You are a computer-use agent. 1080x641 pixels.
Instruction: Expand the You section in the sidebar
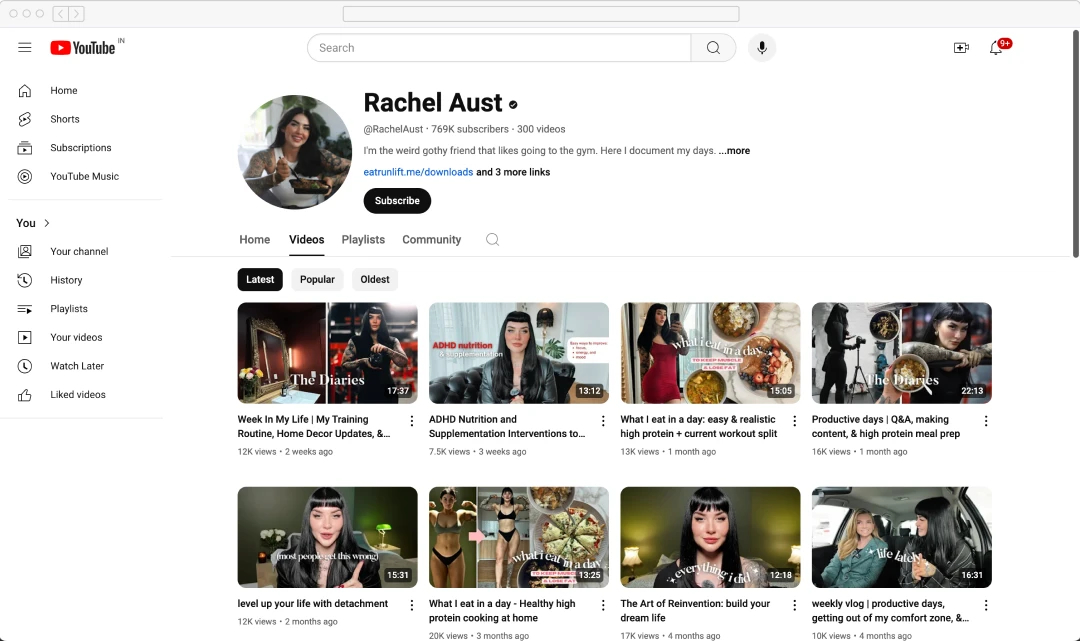click(x=25, y=223)
